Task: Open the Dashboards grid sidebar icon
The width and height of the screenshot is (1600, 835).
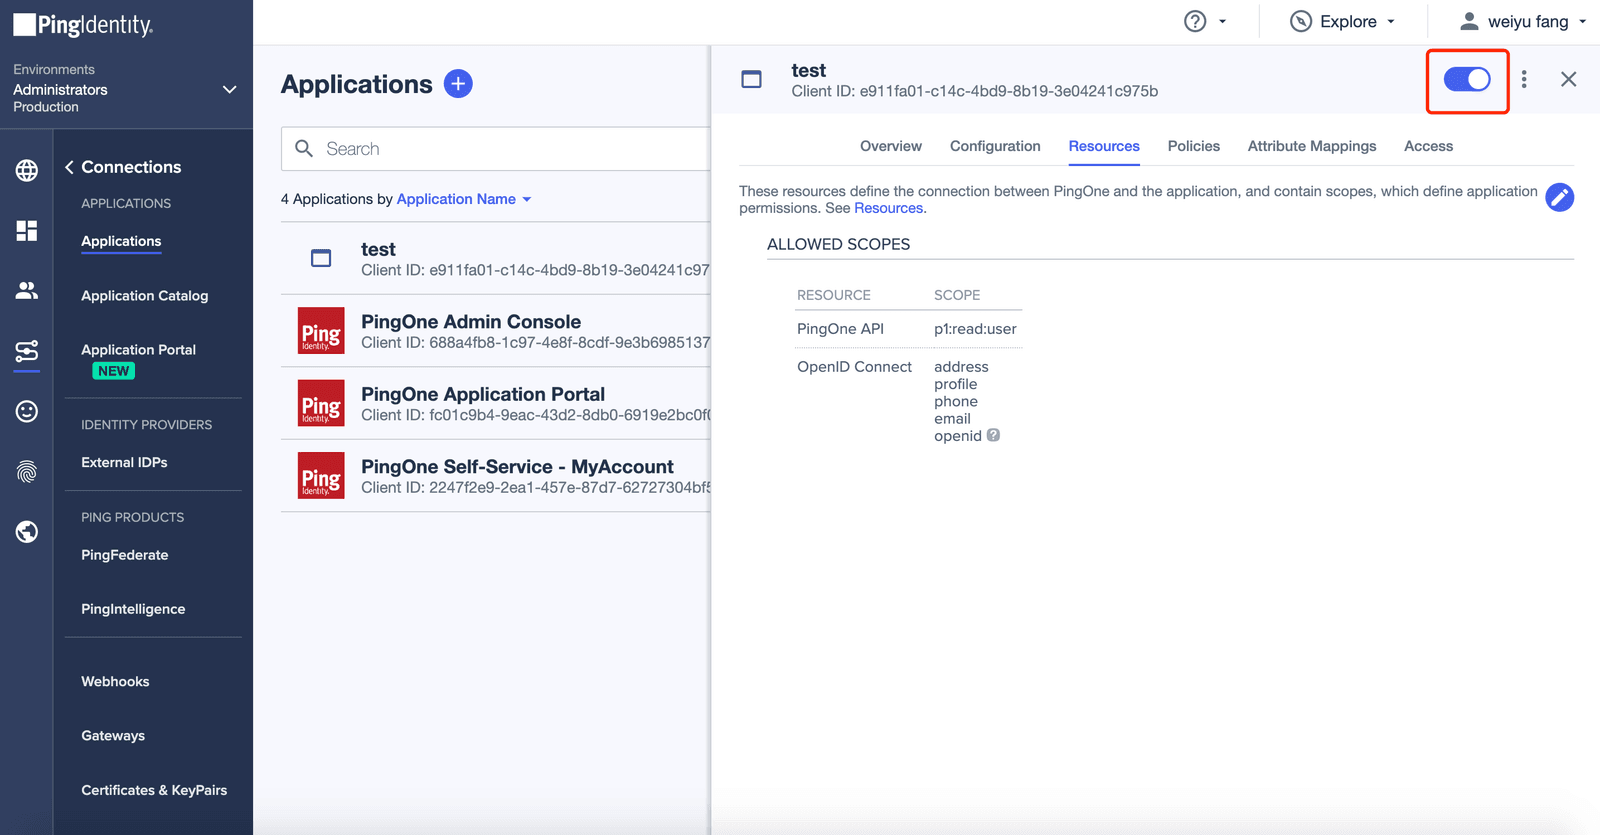Action: click(x=27, y=231)
